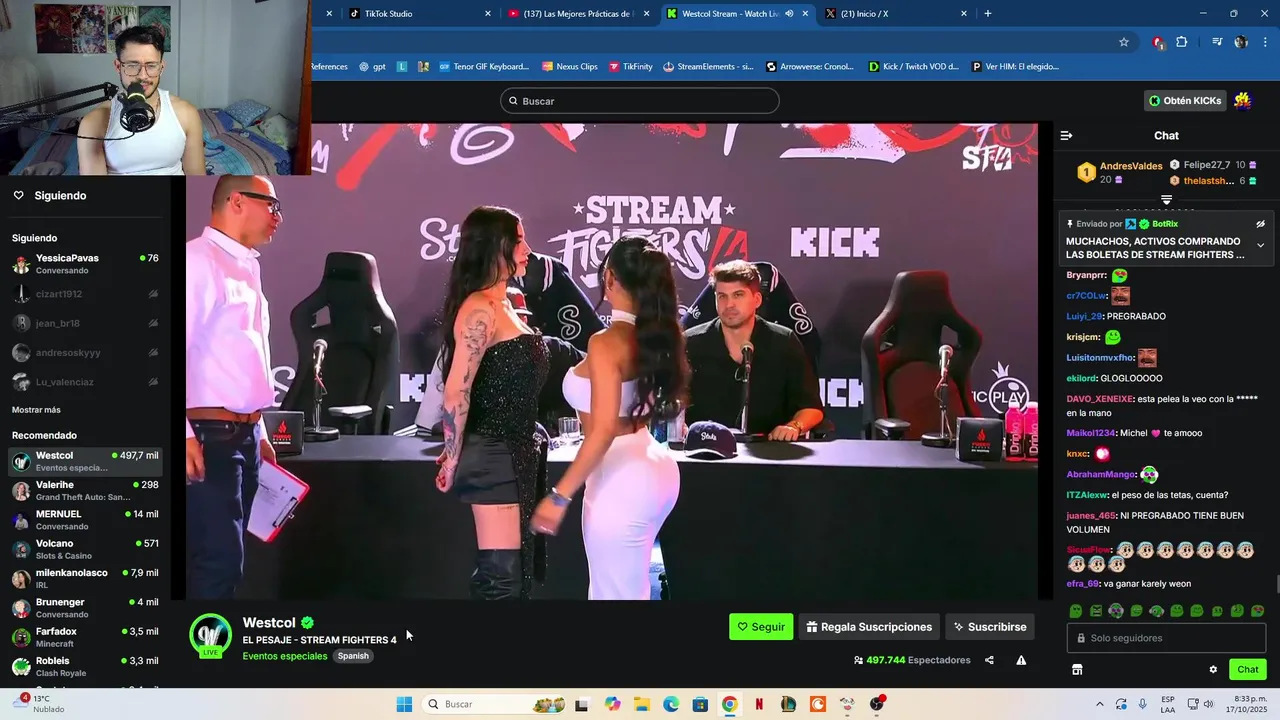
Task: Open Farfadox Minecraft channel
Action: (85, 637)
